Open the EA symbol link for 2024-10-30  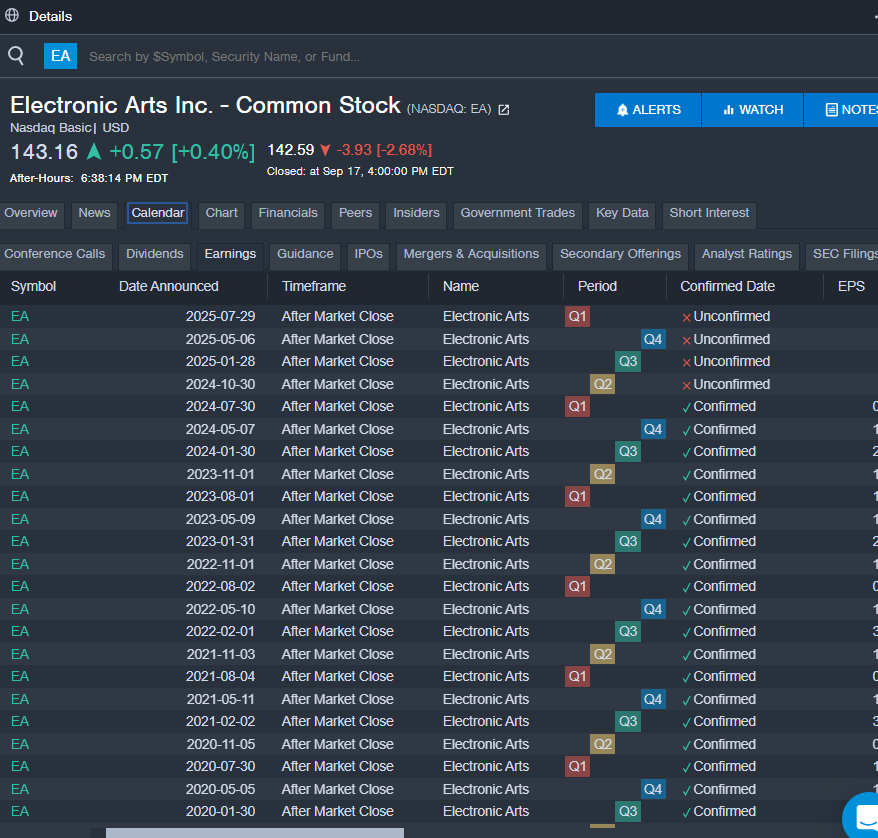point(20,384)
